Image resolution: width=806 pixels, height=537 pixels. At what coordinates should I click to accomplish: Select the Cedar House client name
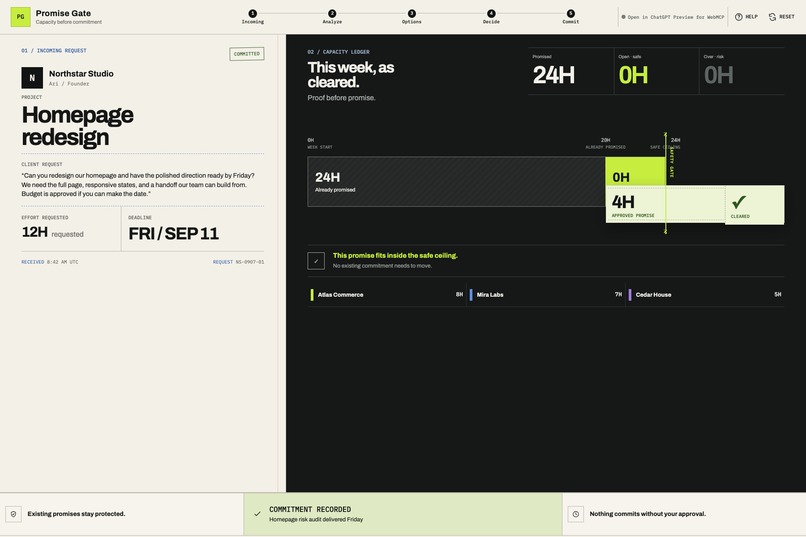click(653, 295)
